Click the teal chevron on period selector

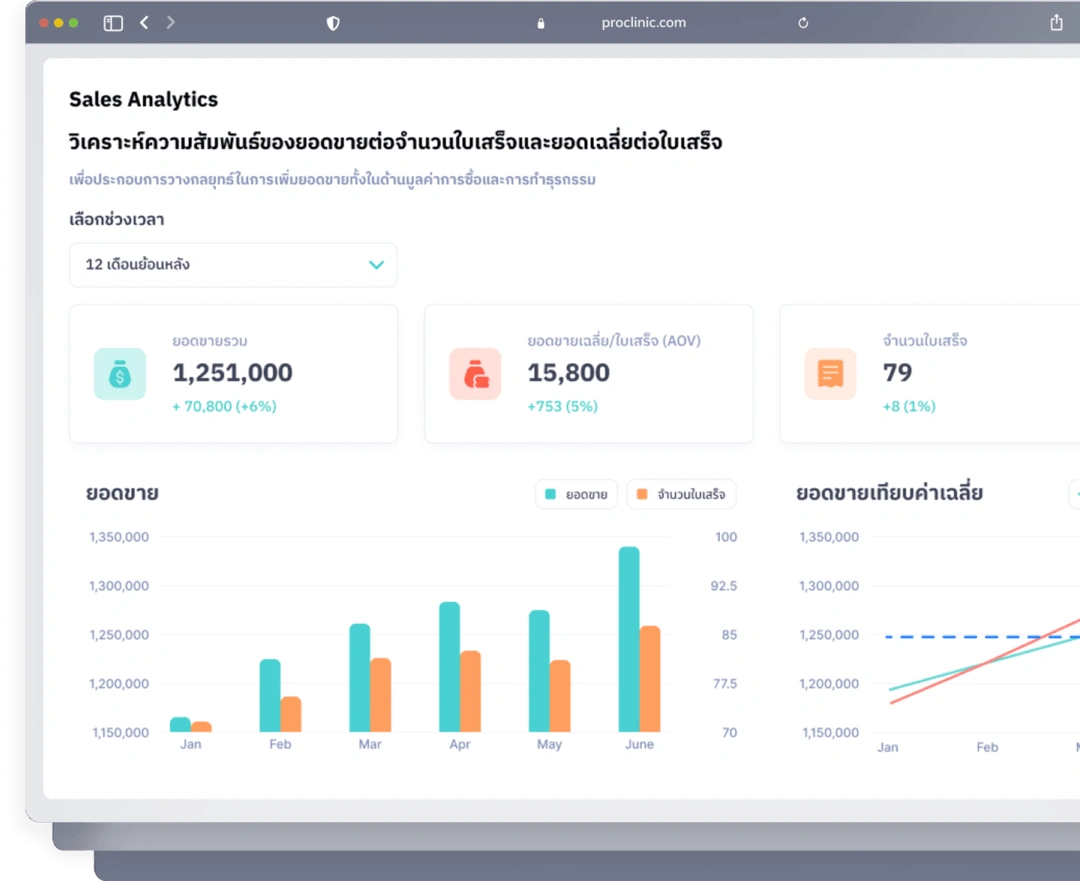376,265
